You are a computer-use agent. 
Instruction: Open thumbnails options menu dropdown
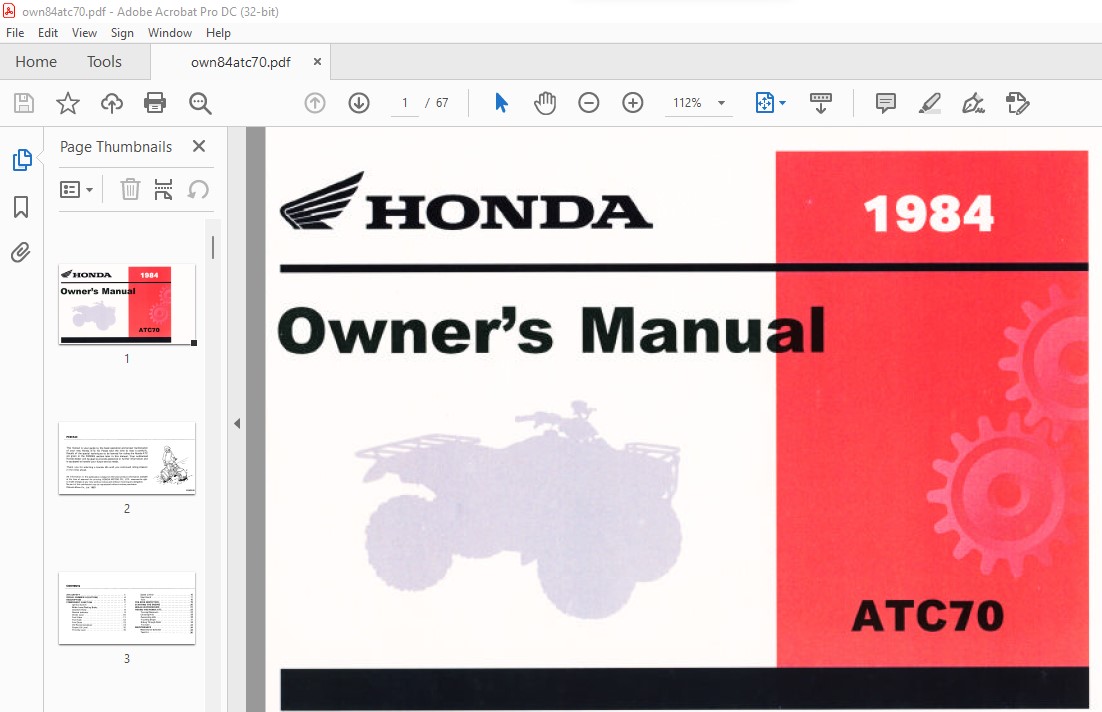[77, 189]
